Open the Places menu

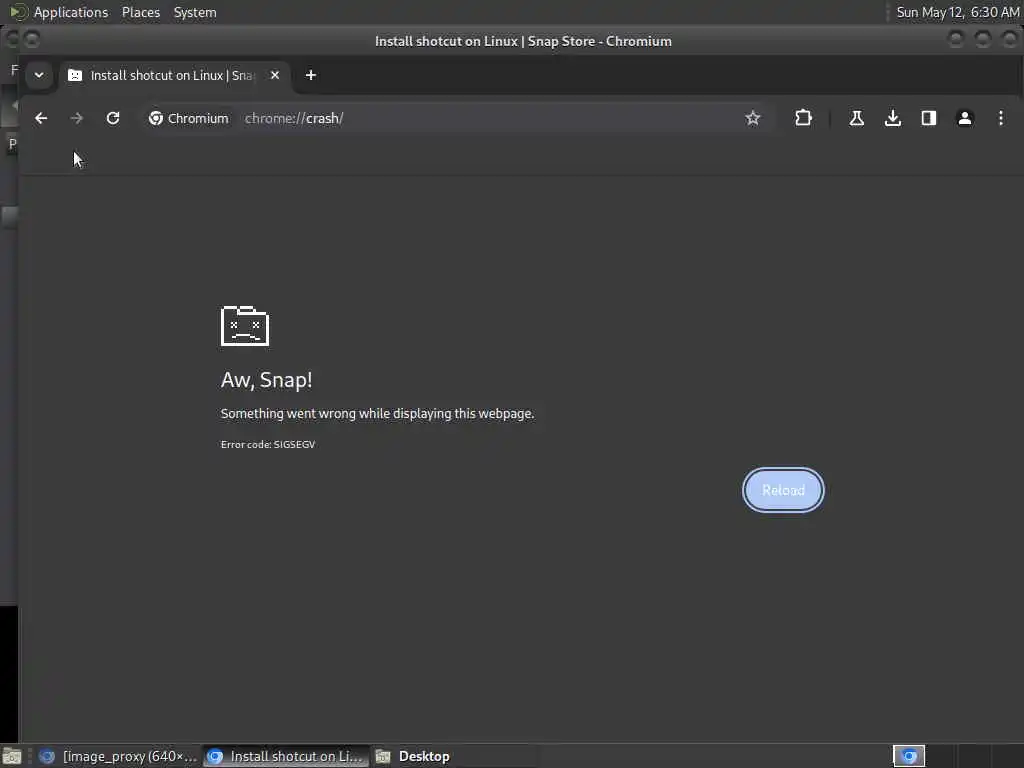click(x=141, y=12)
